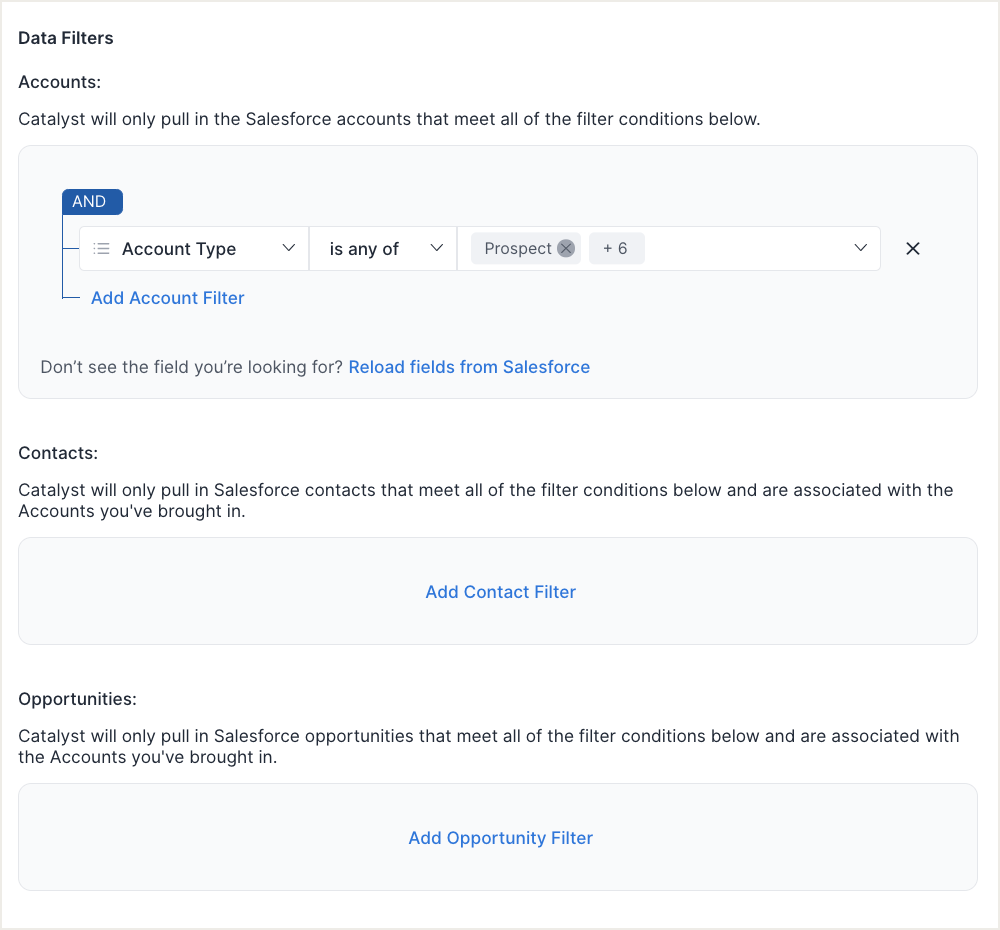1000x930 pixels.
Task: Click the chevron arrow in Account Type field
Action: coord(289,249)
